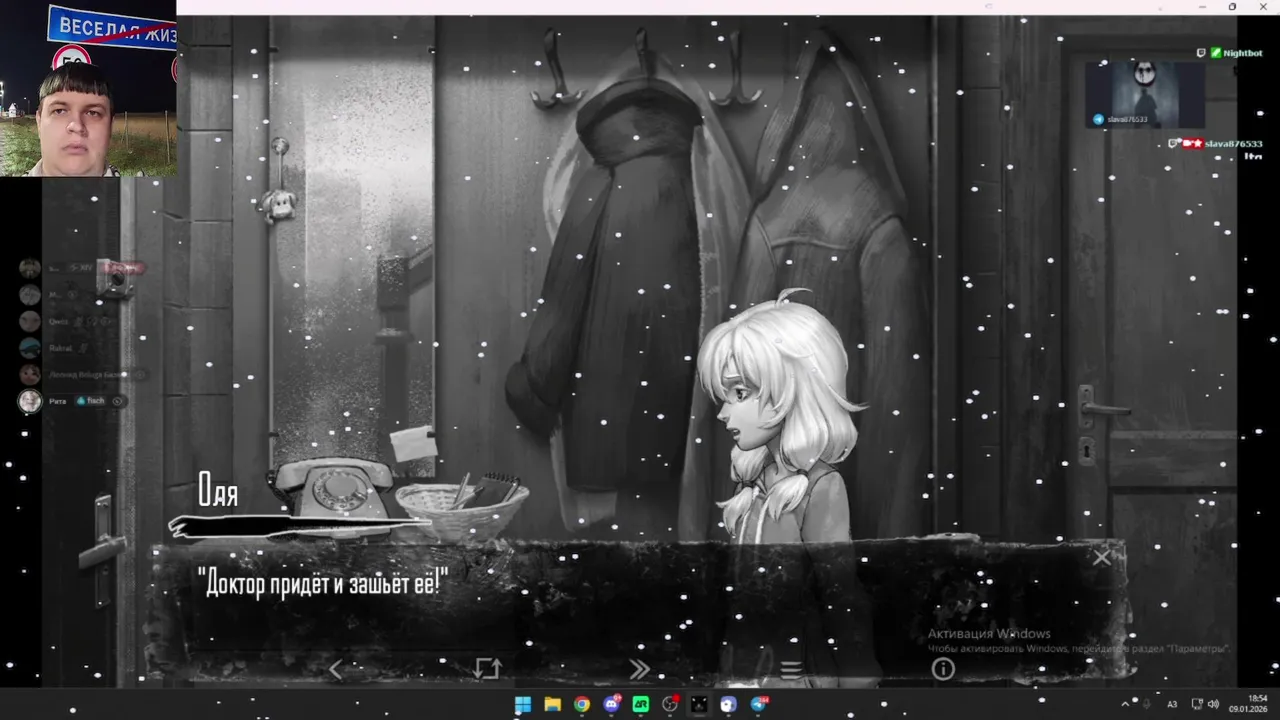Go back to previous dialogue line arrow
Image resolution: width=1280 pixels, height=720 pixels.
(x=336, y=670)
